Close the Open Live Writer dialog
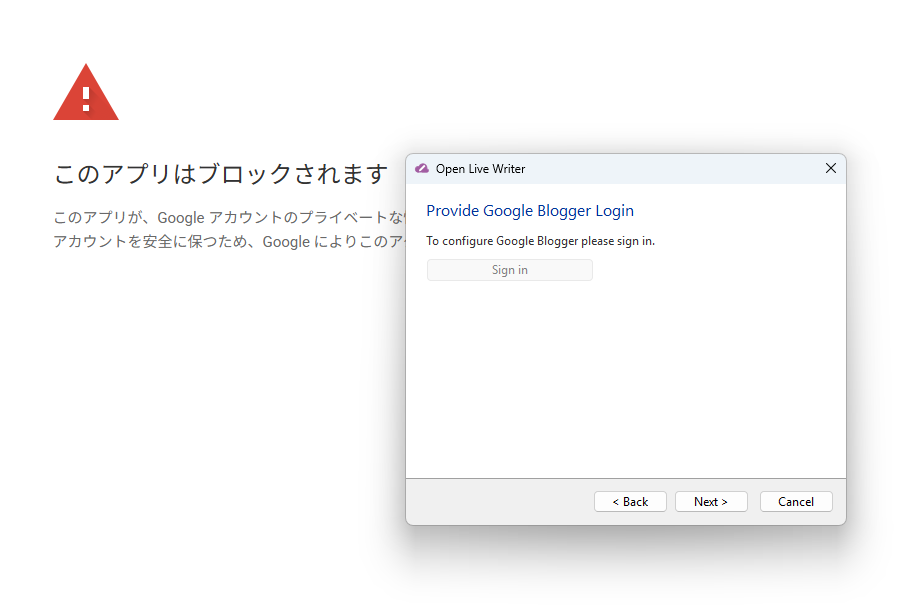Image resolution: width=914 pixels, height=606 pixels. tap(831, 168)
